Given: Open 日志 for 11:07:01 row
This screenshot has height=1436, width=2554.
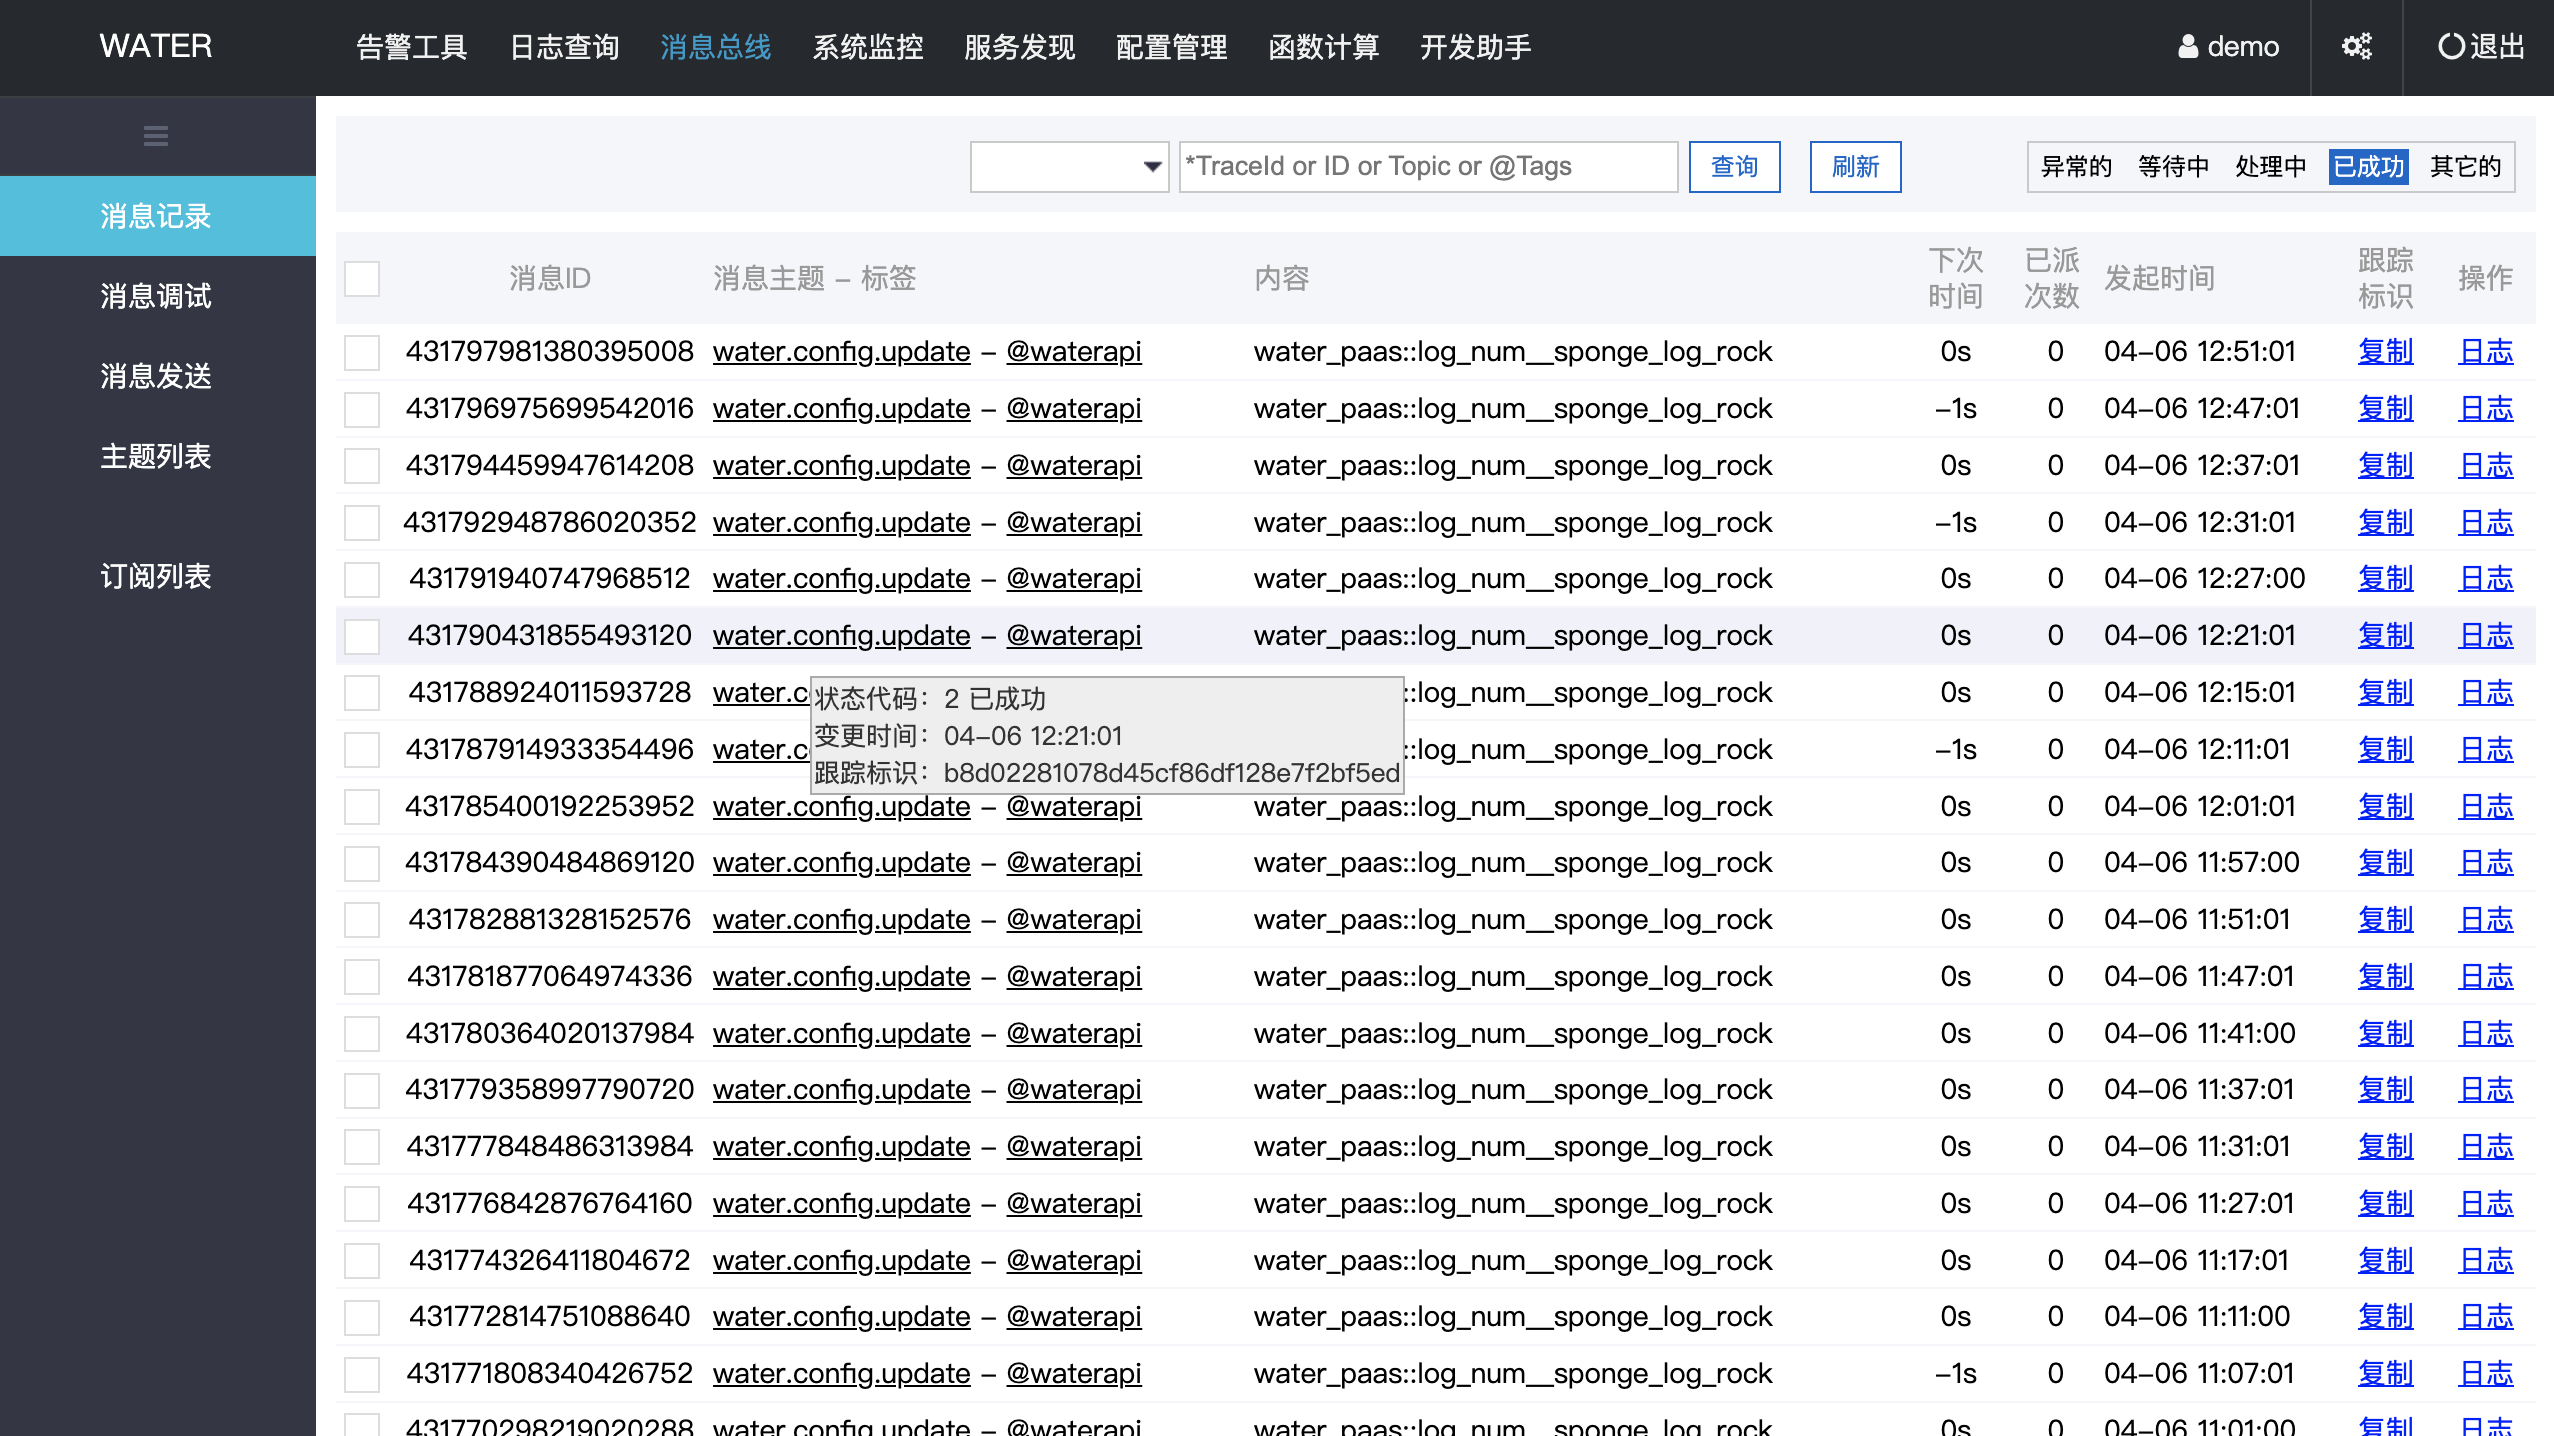Looking at the screenshot, I should (2485, 1374).
